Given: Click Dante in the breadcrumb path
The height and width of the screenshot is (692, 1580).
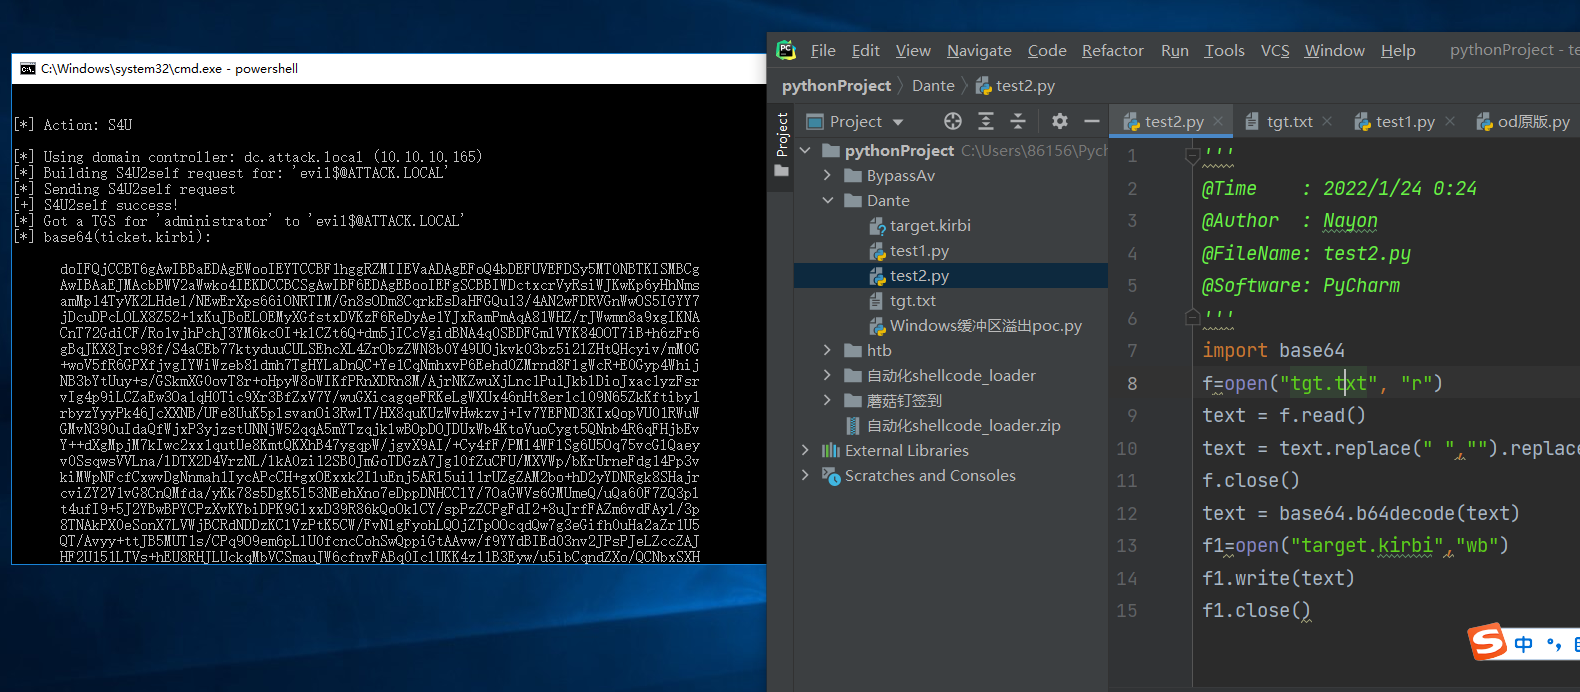Looking at the screenshot, I should 933,86.
